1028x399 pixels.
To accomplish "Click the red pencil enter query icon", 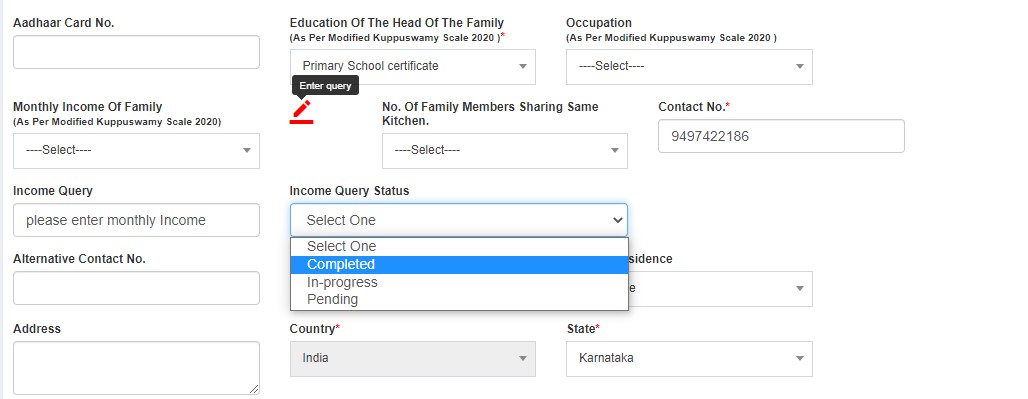I will coord(302,111).
